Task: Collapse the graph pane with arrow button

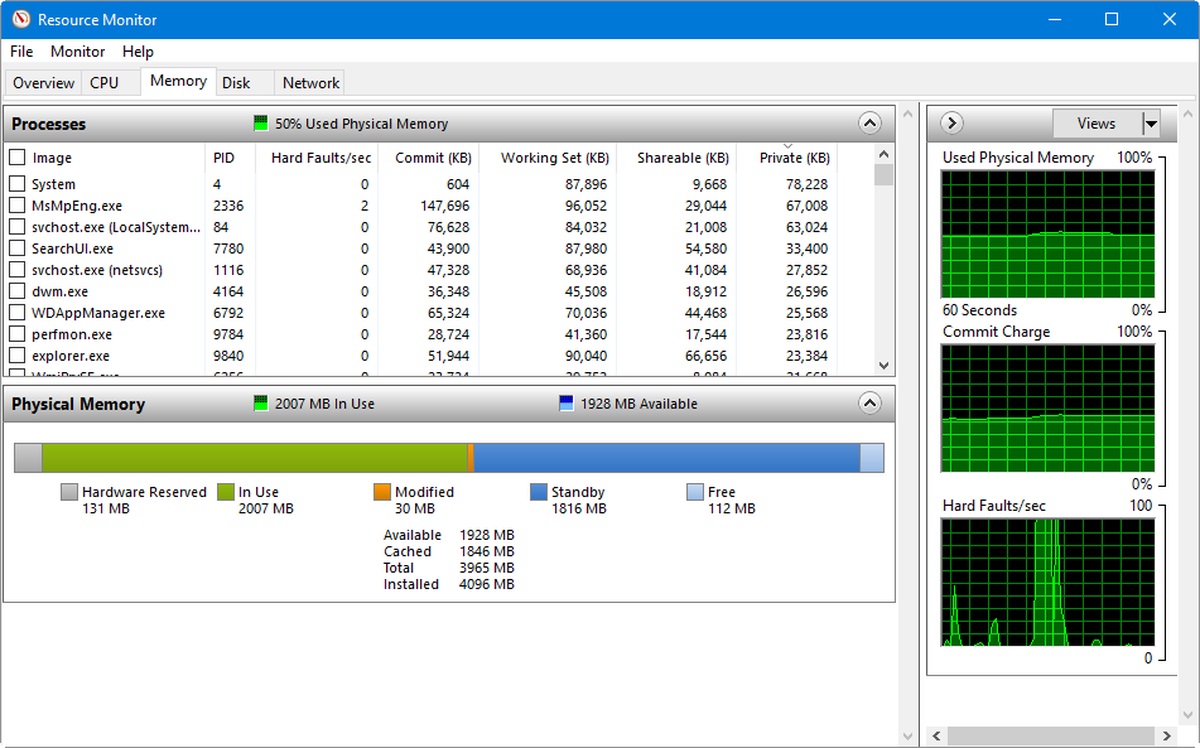Action: coord(952,123)
